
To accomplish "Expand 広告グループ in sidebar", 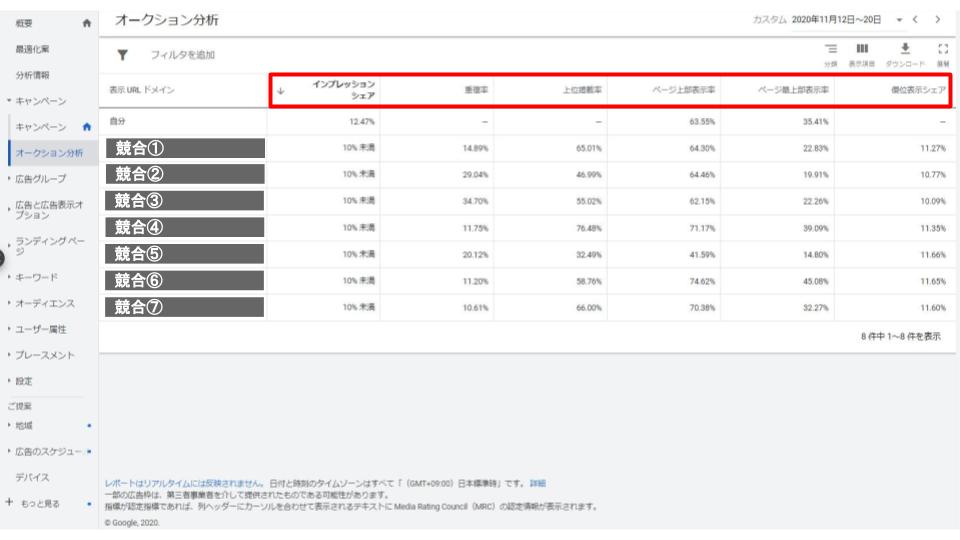I will click(9, 179).
